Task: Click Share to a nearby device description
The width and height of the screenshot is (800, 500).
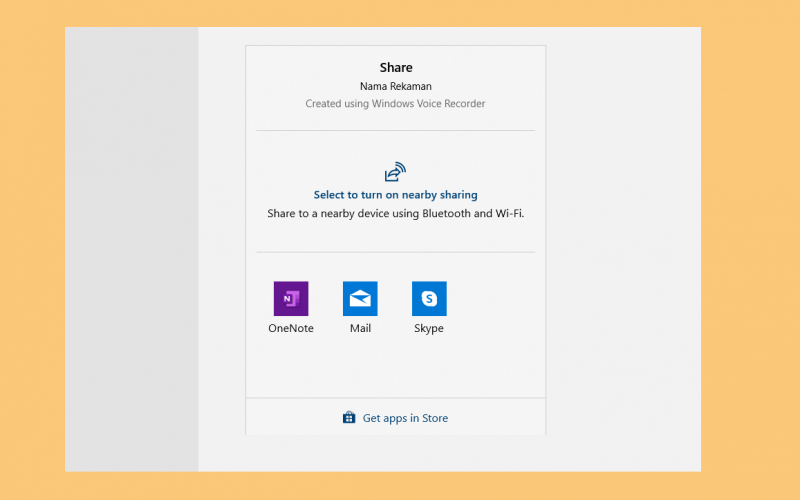Action: tap(395, 213)
